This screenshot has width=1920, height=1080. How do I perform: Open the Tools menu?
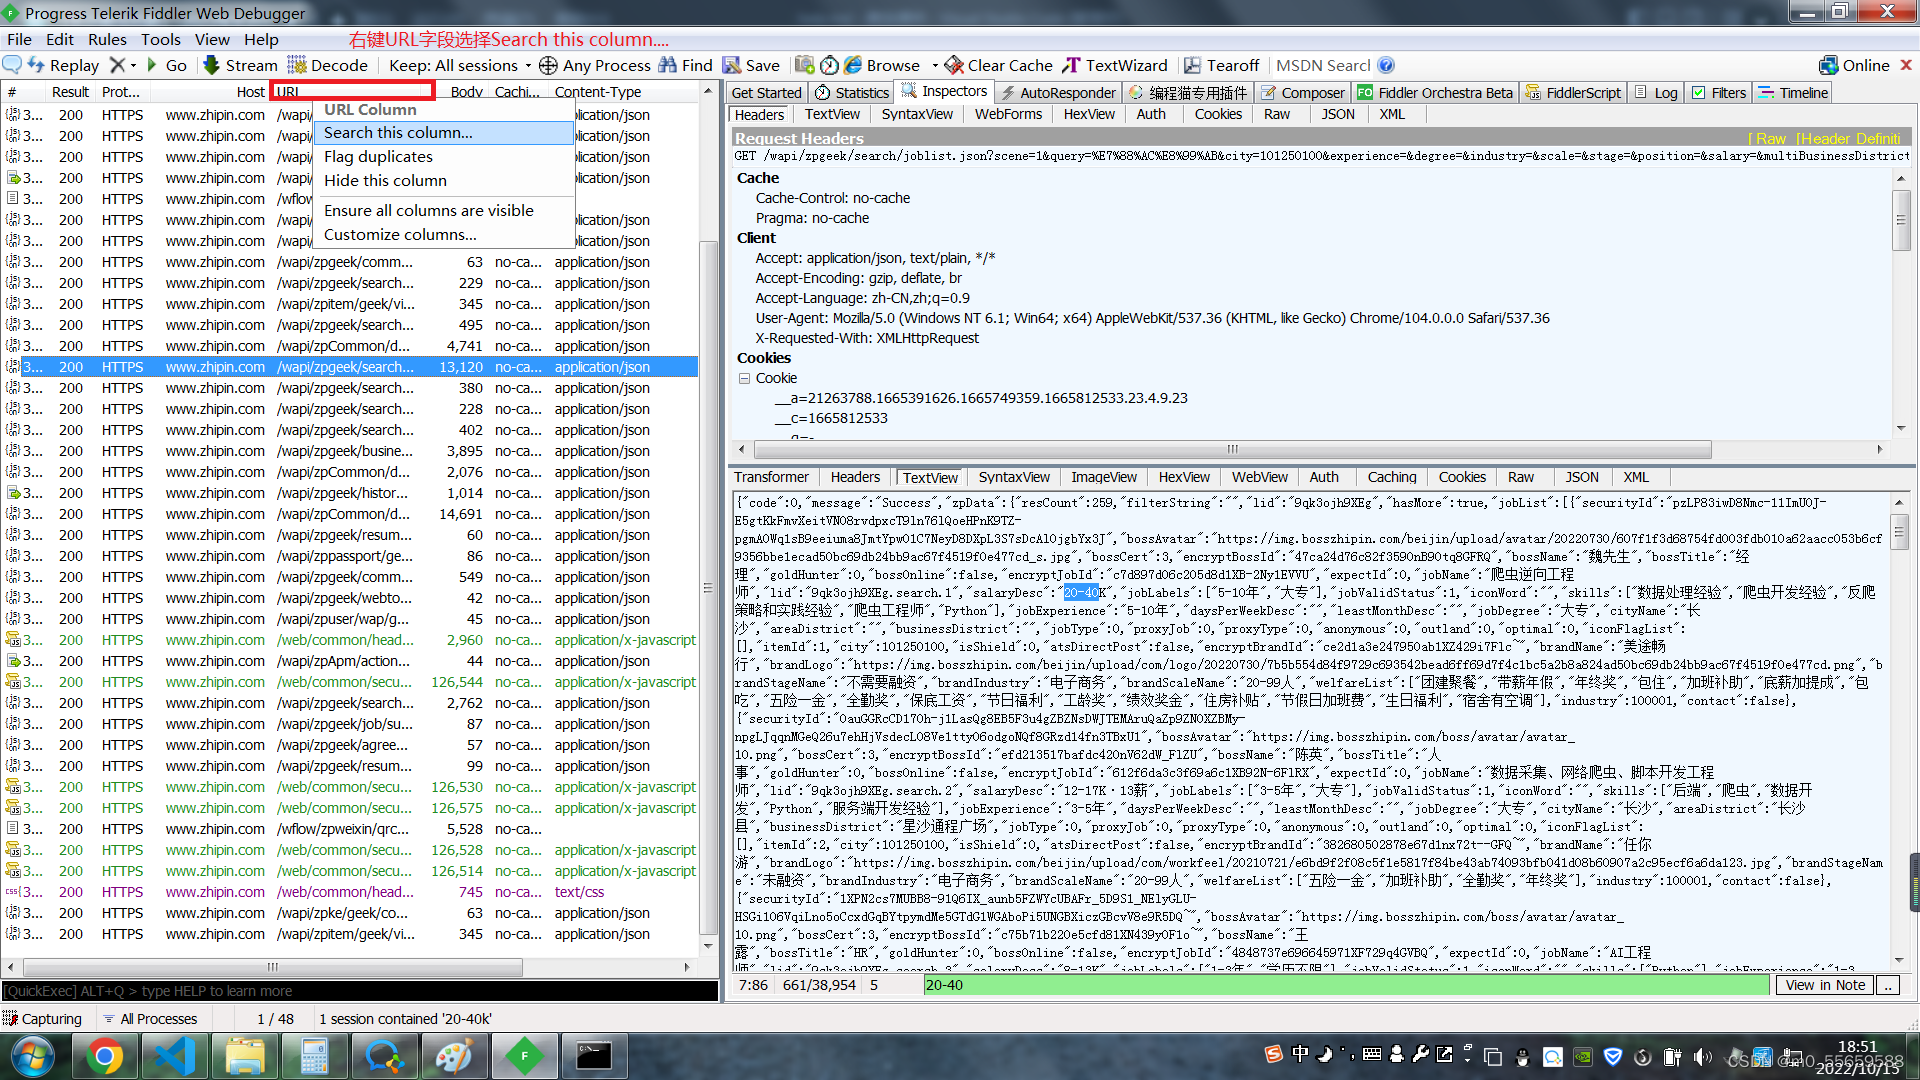click(x=160, y=39)
